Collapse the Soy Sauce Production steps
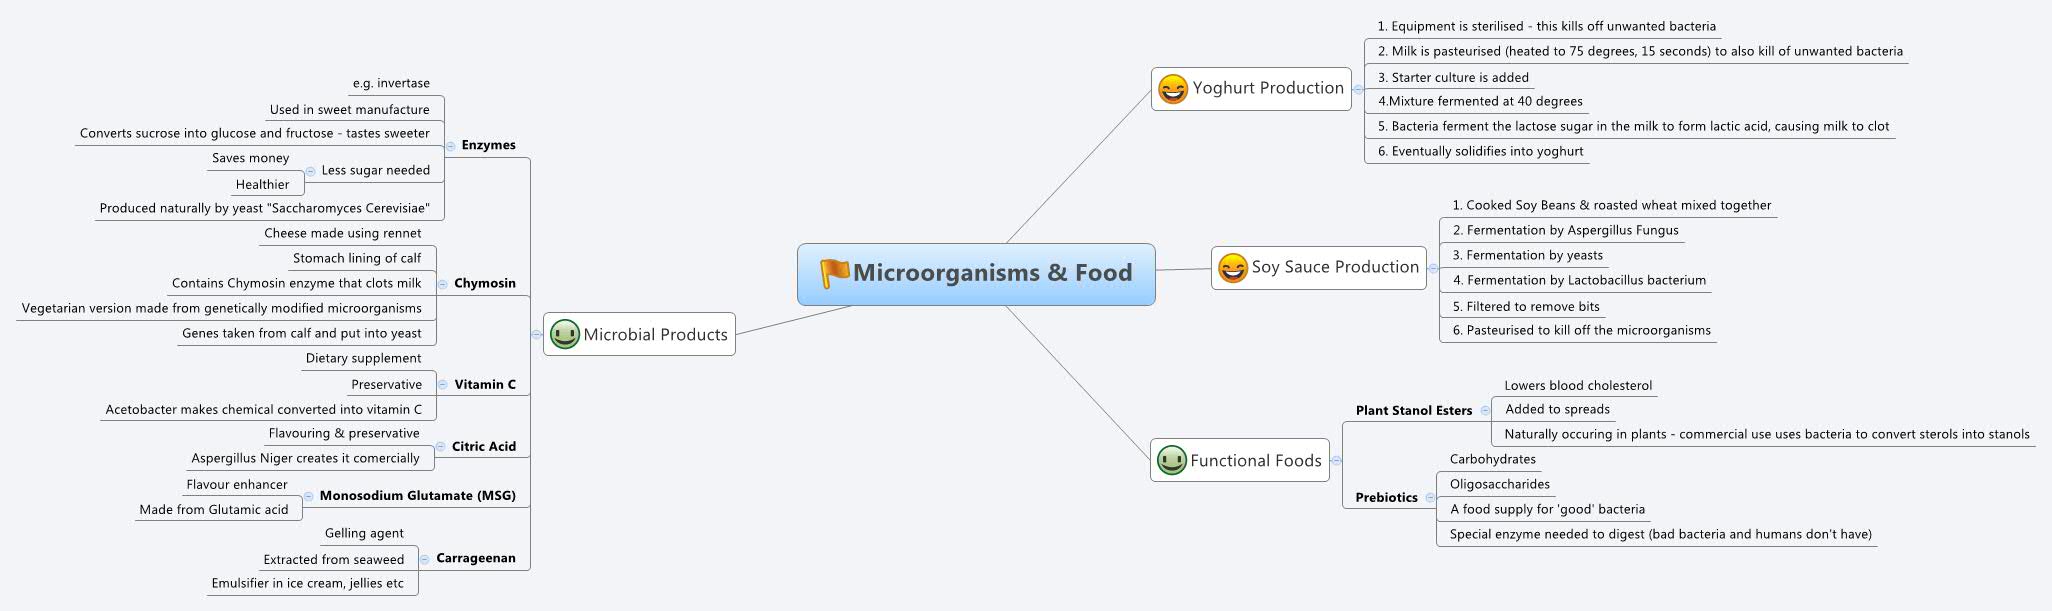2052x611 pixels. [x=1433, y=268]
